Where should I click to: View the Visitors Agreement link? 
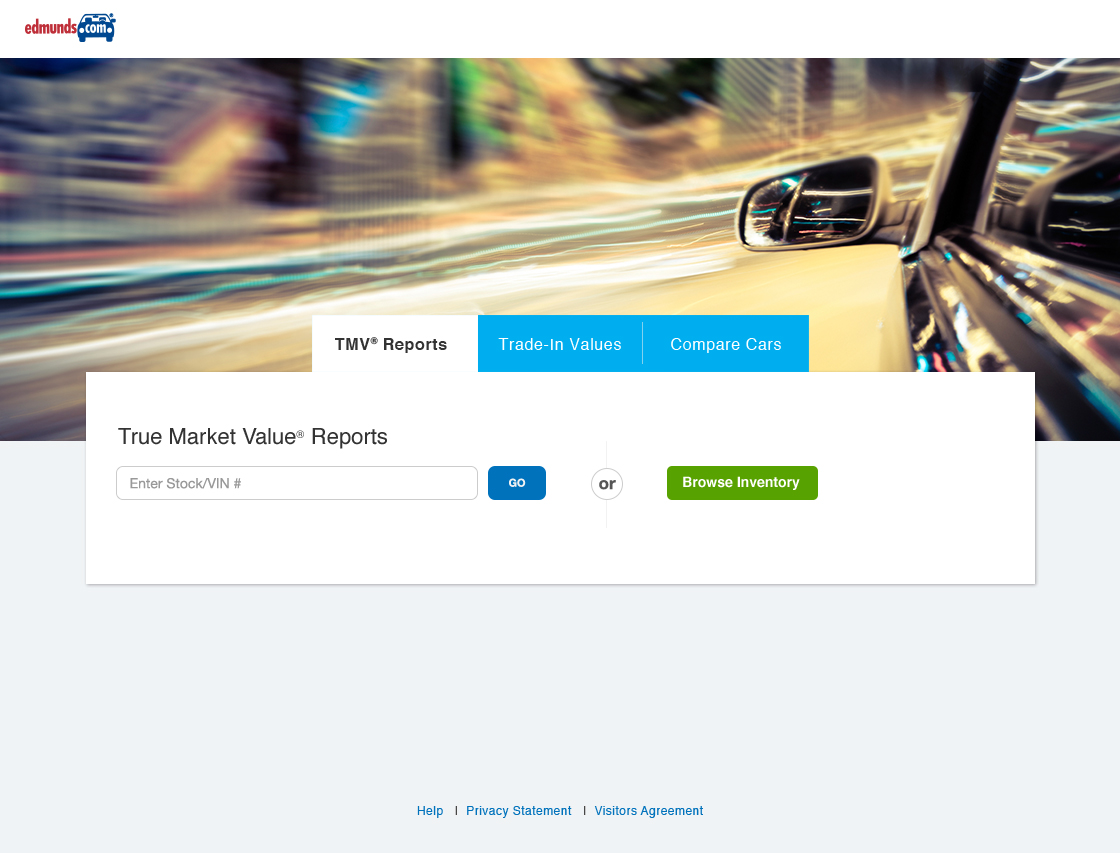[649, 811]
